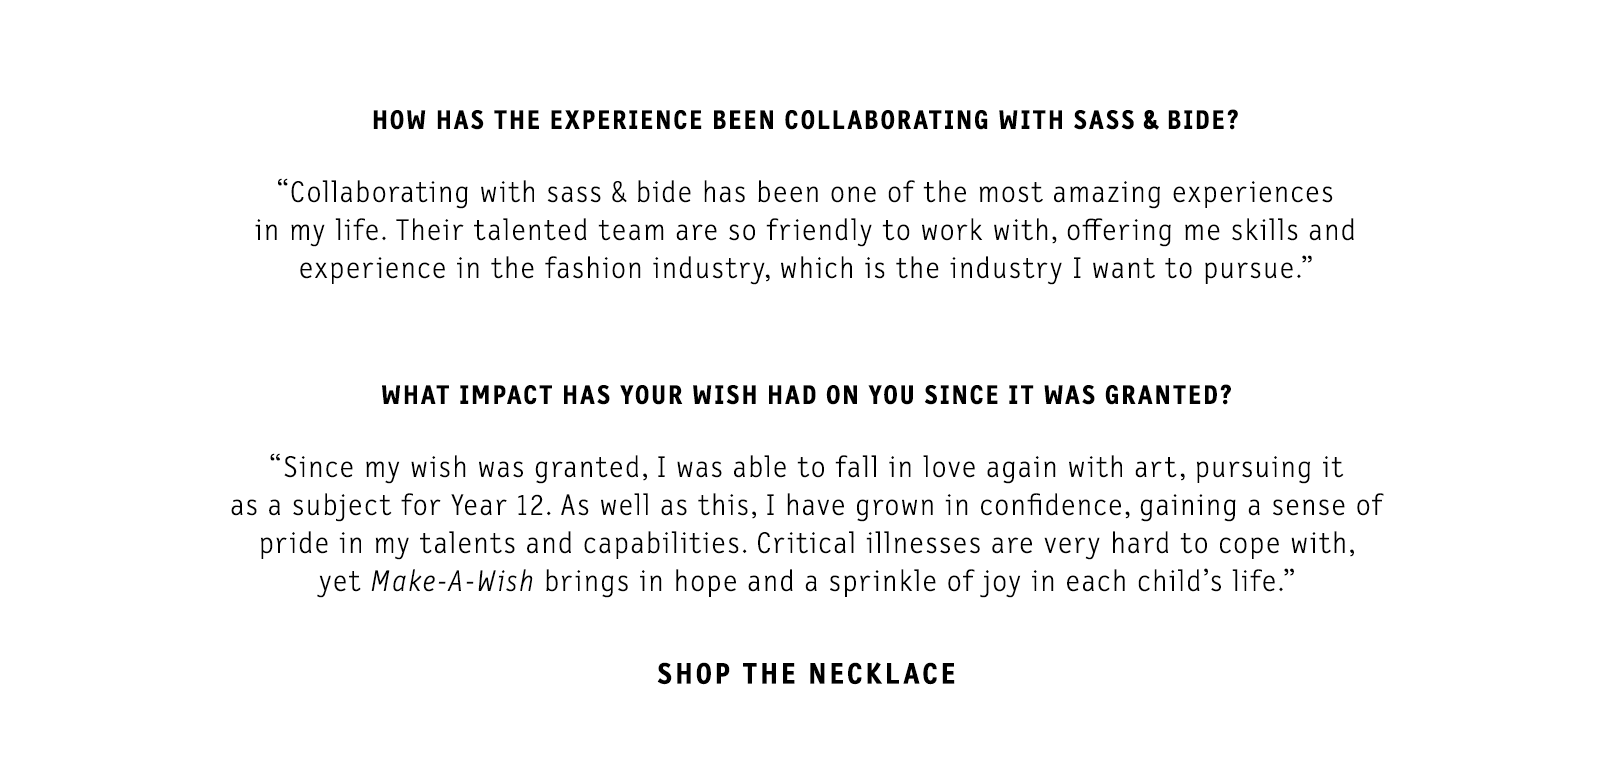Click the line starting "experience in the fashion industry"
The height and width of the screenshot is (772, 1620).
(805, 269)
